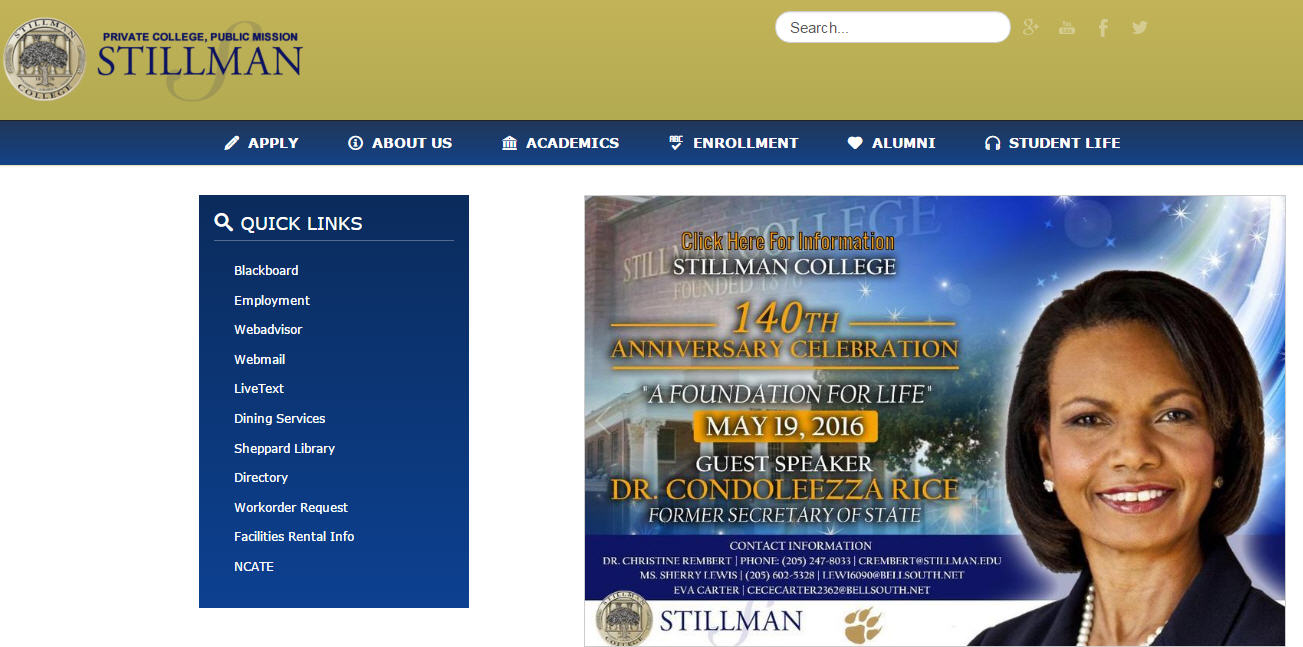Viewport: 1303px width, 647px height.
Task: Follow the Dining Services link
Action: tap(279, 419)
